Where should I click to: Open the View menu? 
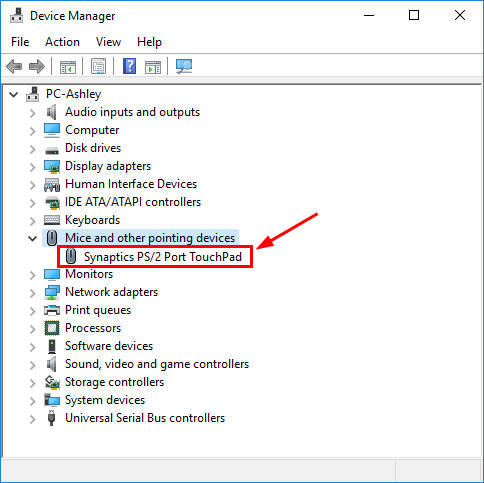(x=108, y=42)
